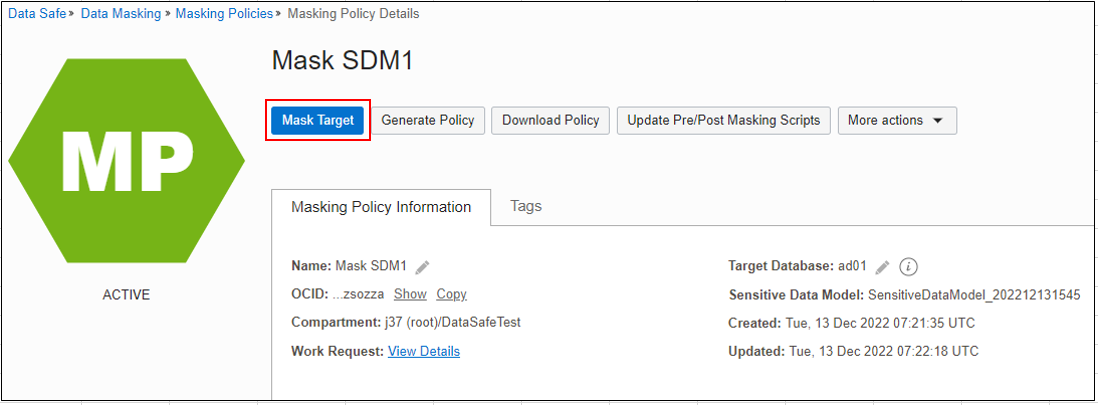Screen dimensions: 1098x405
Task: Go to Masking Policies breadcrumb
Action: [224, 13]
